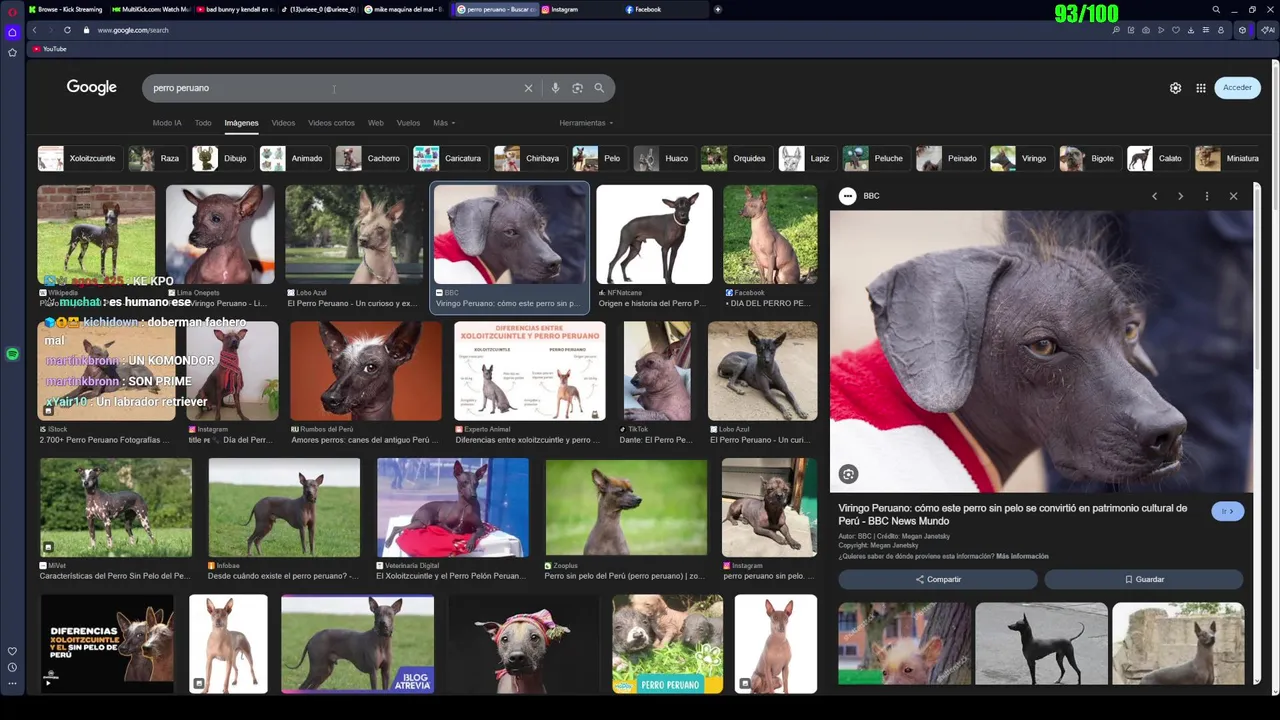Switch to Videos cortos tab
This screenshot has height=720, width=1280.
[331, 123]
